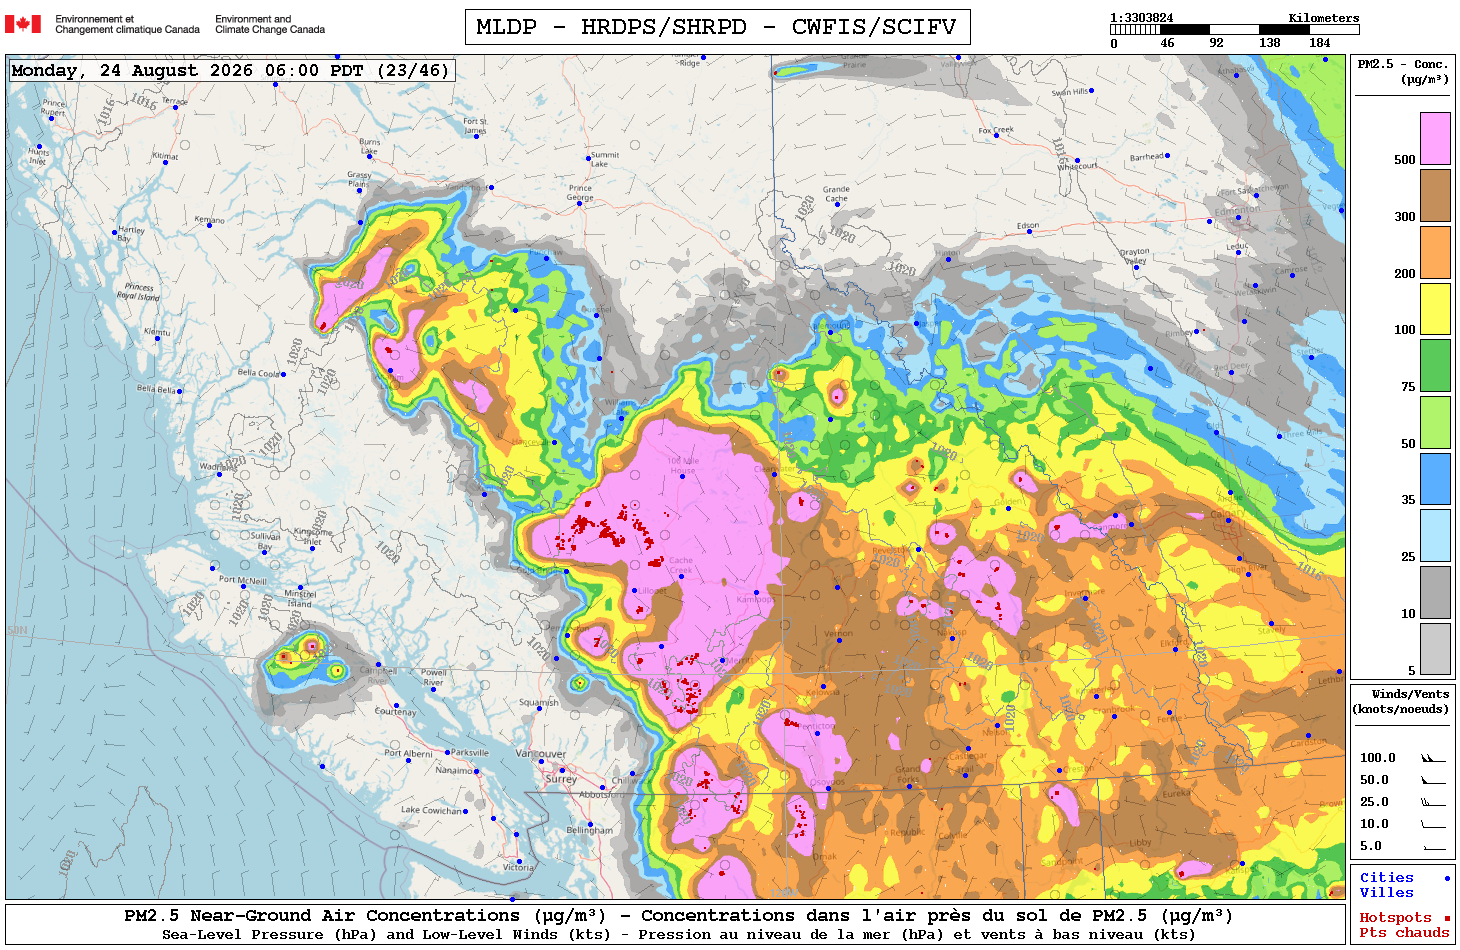
Task: Click the blue dot in the Cities legend
Action: pos(1447,878)
